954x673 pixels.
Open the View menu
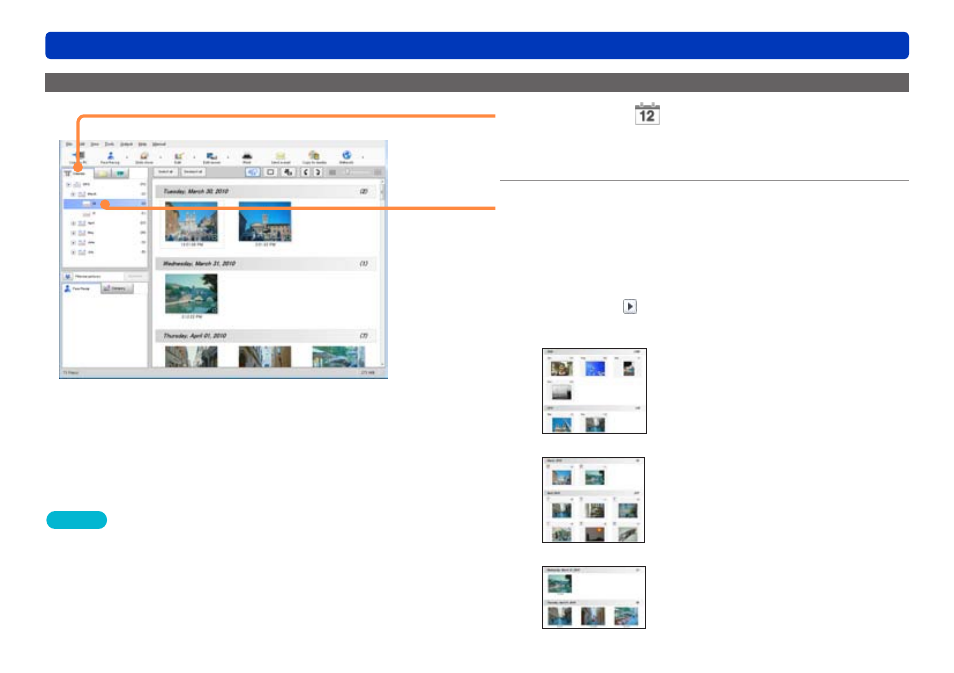94,144
